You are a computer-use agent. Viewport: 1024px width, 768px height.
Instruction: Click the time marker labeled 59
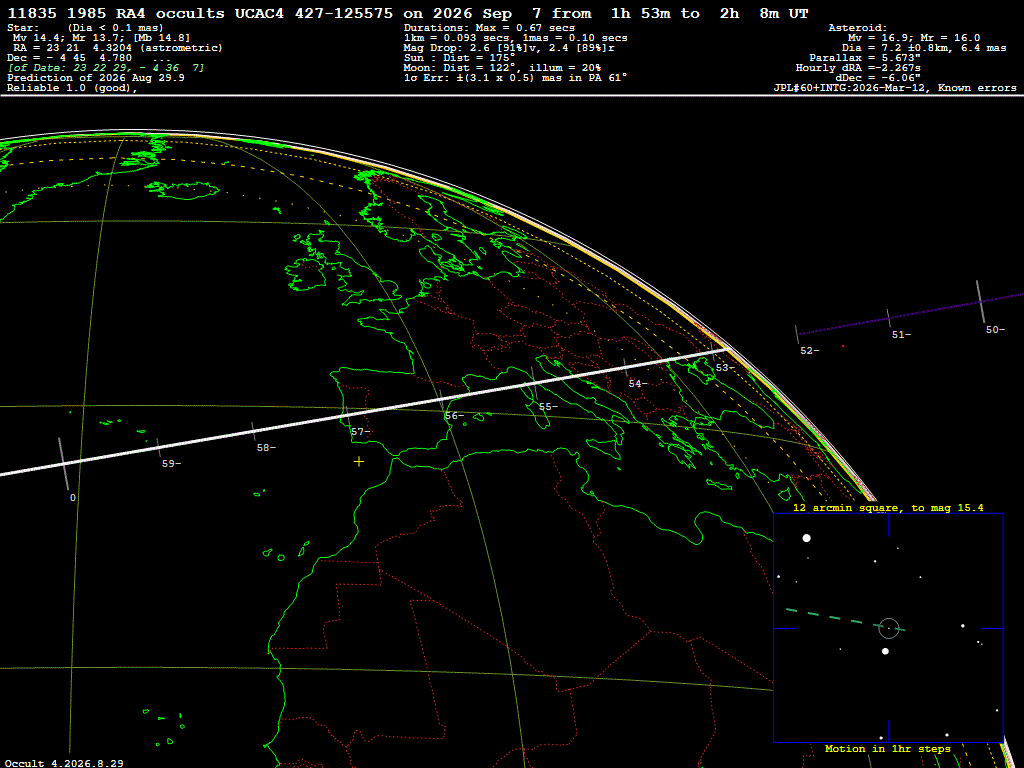[x=170, y=464]
